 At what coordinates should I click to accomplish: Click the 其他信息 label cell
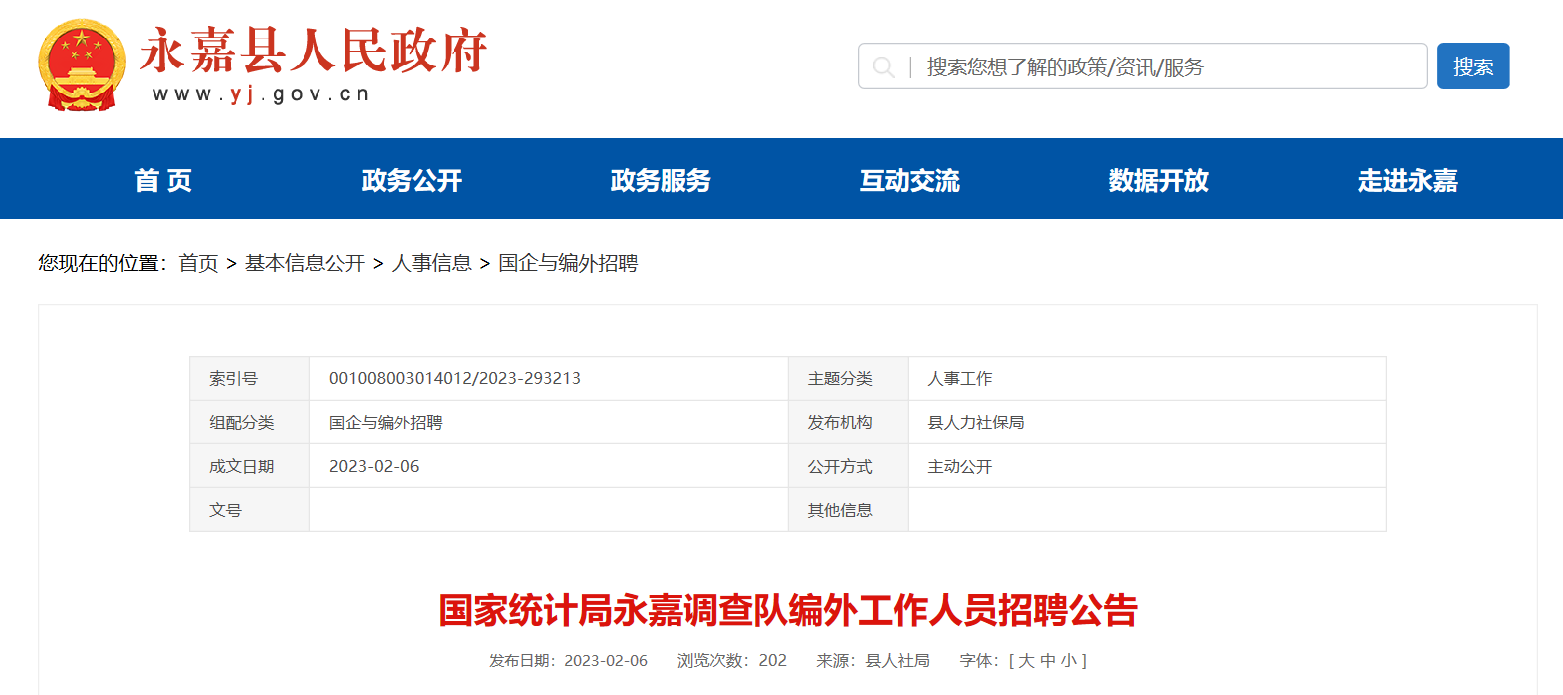click(x=848, y=510)
